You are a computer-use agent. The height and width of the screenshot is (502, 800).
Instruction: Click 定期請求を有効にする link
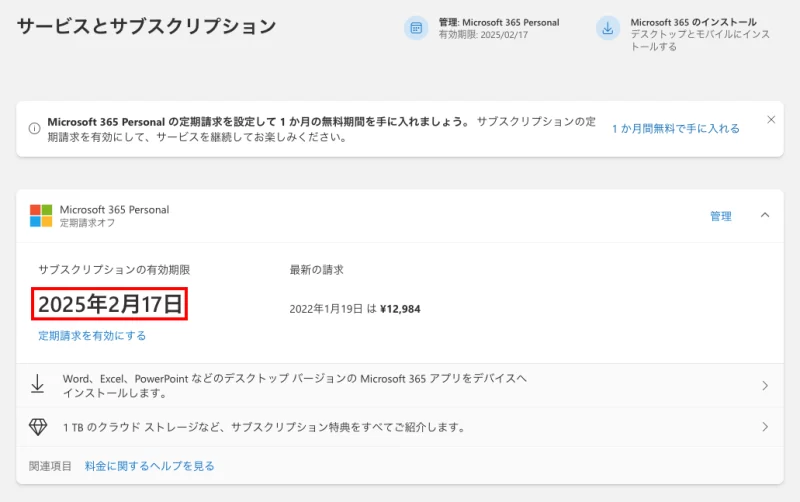pos(92,336)
